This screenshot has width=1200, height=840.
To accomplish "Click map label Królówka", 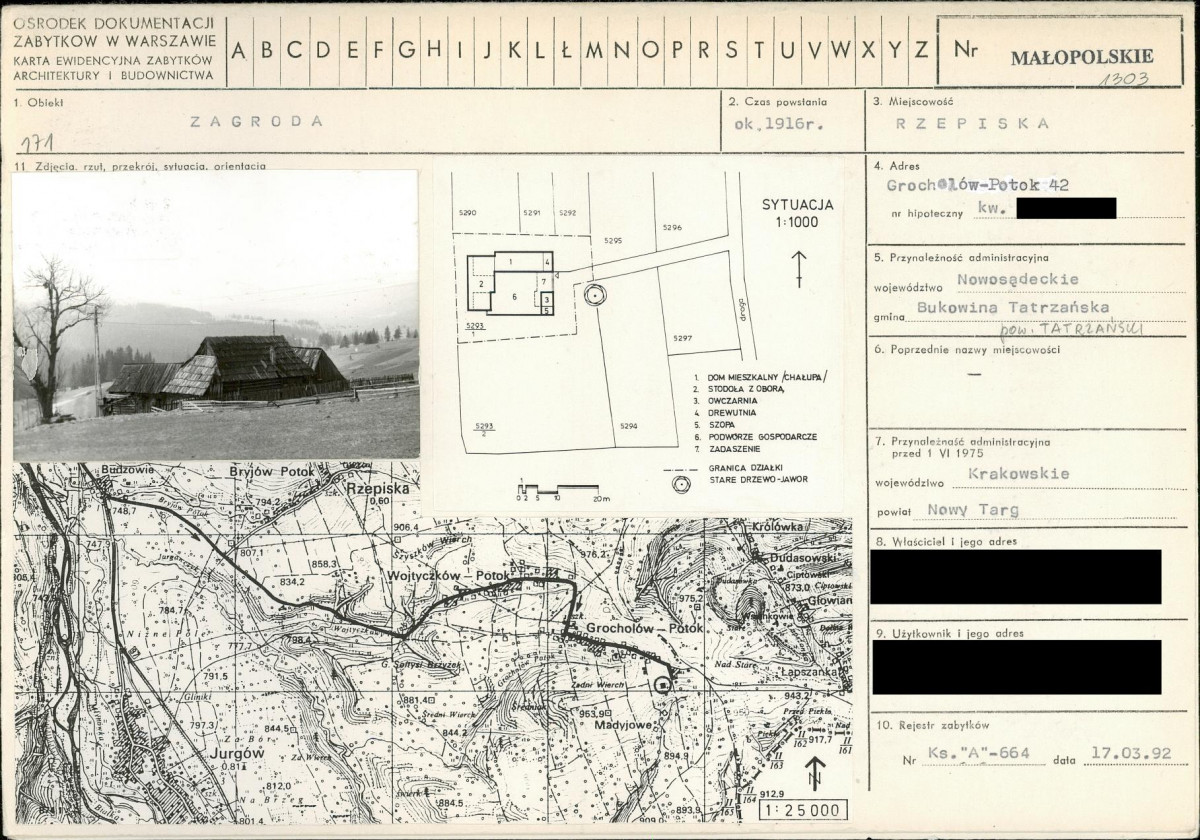I will click(776, 527).
